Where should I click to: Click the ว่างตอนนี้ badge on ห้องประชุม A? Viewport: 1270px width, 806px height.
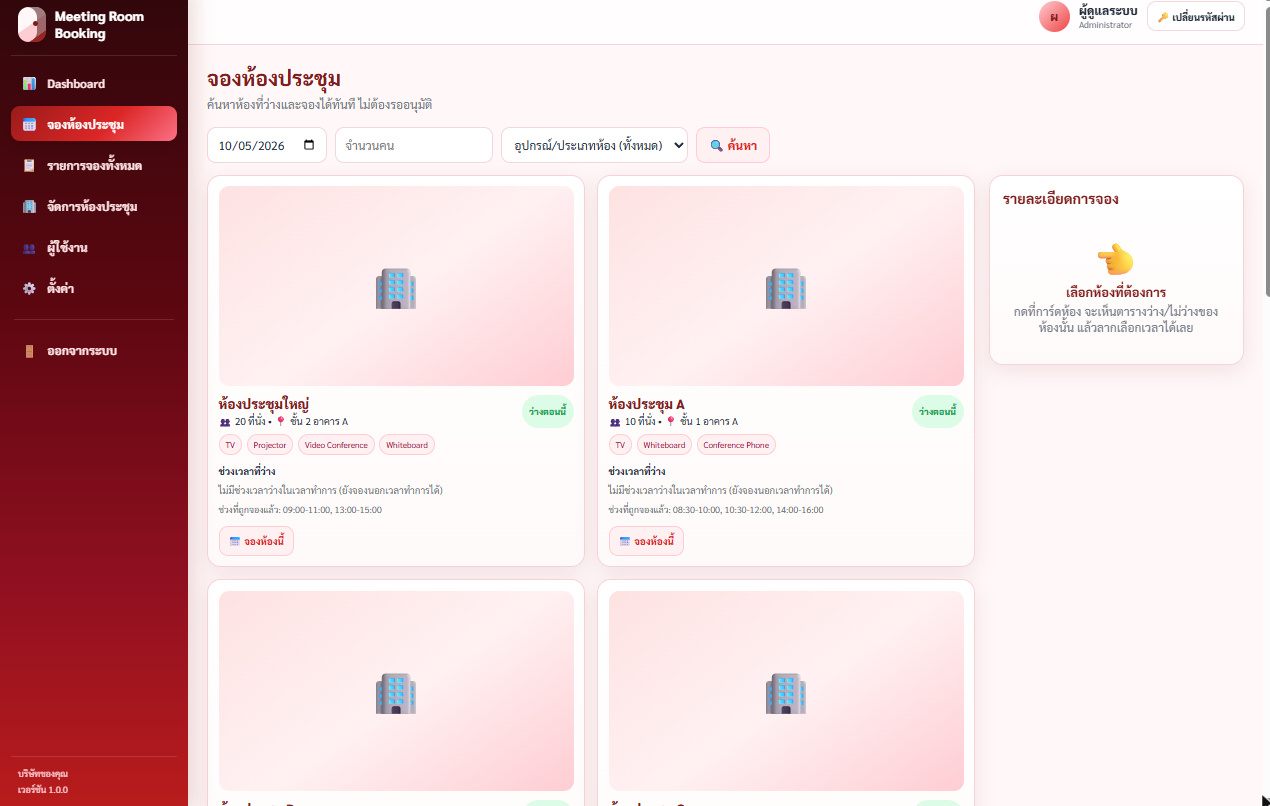[x=938, y=412]
